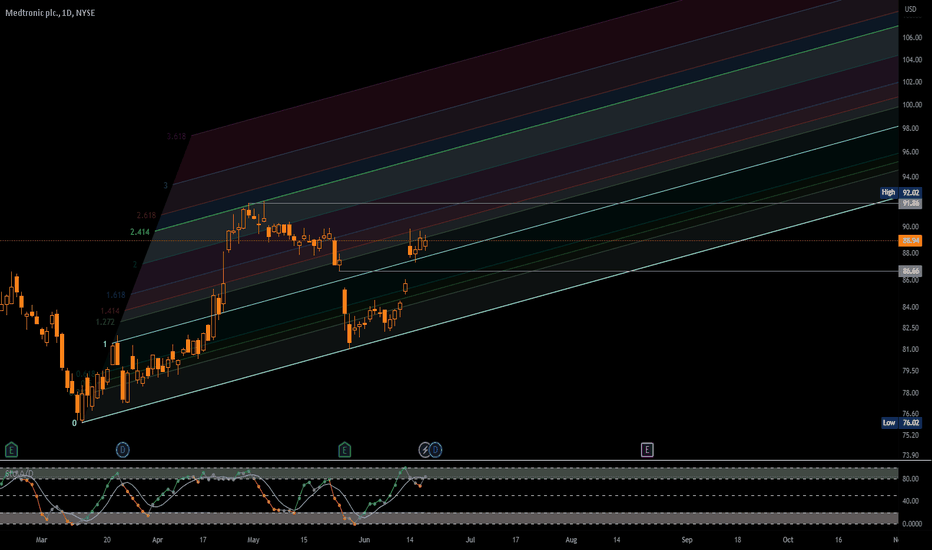Click the 98.00 price axis label
Screen dimensions: 932x550
click(x=910, y=128)
